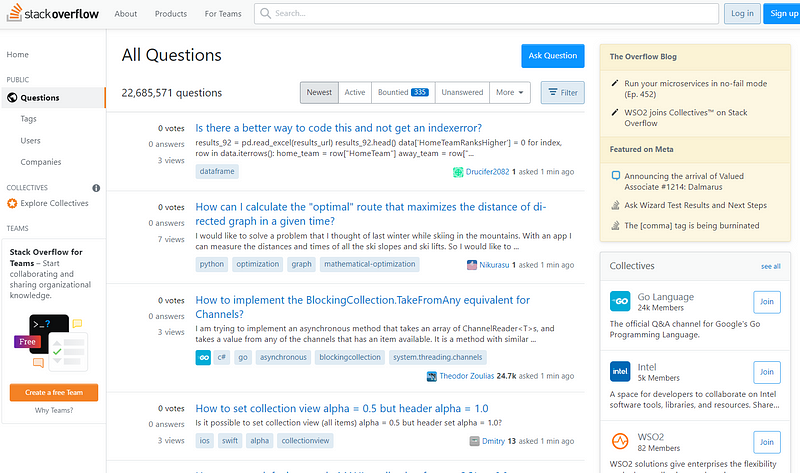The width and height of the screenshot is (800, 473).
Task: Click the Stack Overflow logo
Action: pyautogui.click(x=53, y=13)
